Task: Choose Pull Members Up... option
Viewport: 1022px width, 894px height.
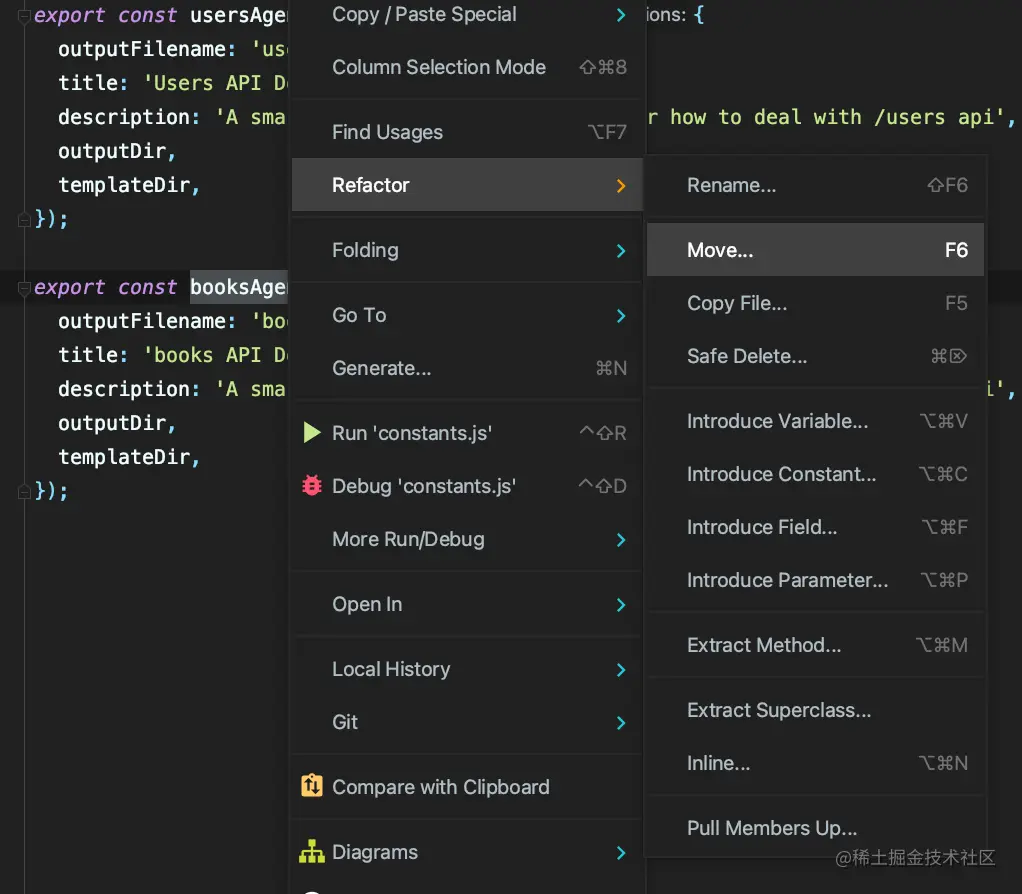Action: click(x=815, y=828)
